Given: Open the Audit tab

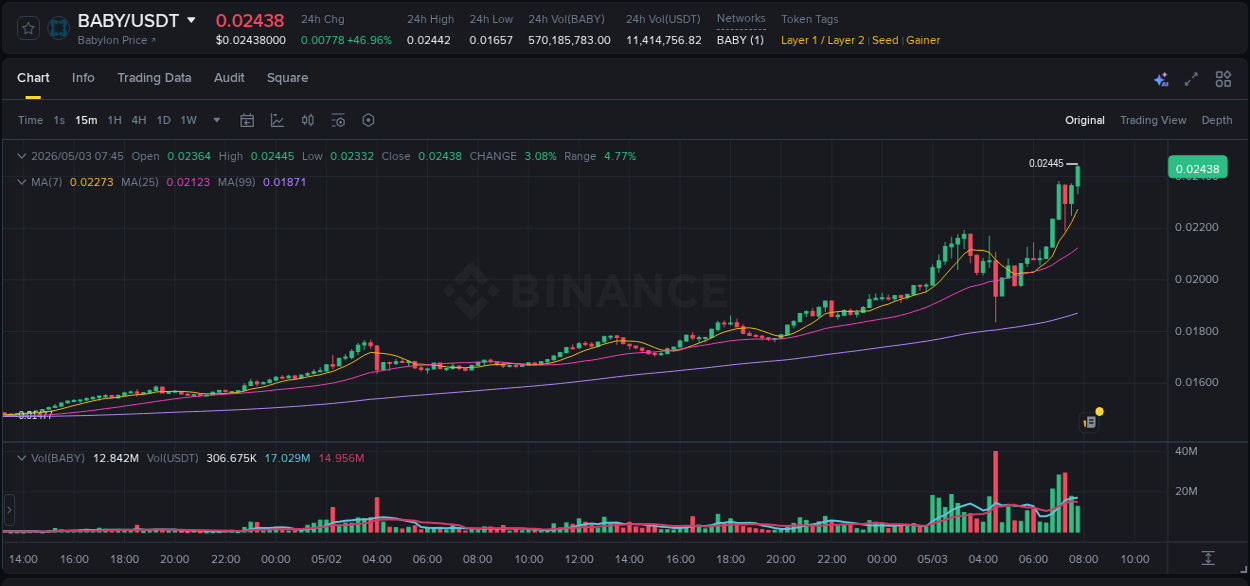Looking at the screenshot, I should coord(229,78).
